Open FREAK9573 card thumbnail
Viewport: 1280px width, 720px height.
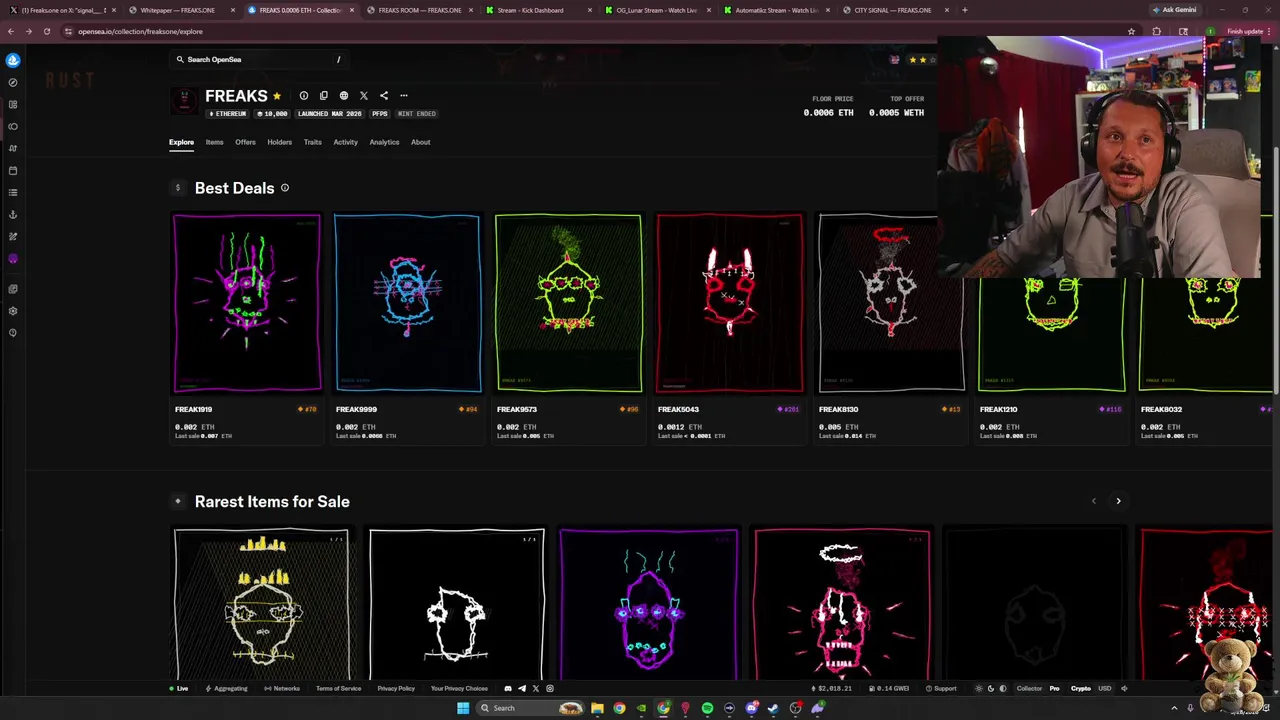click(x=569, y=303)
